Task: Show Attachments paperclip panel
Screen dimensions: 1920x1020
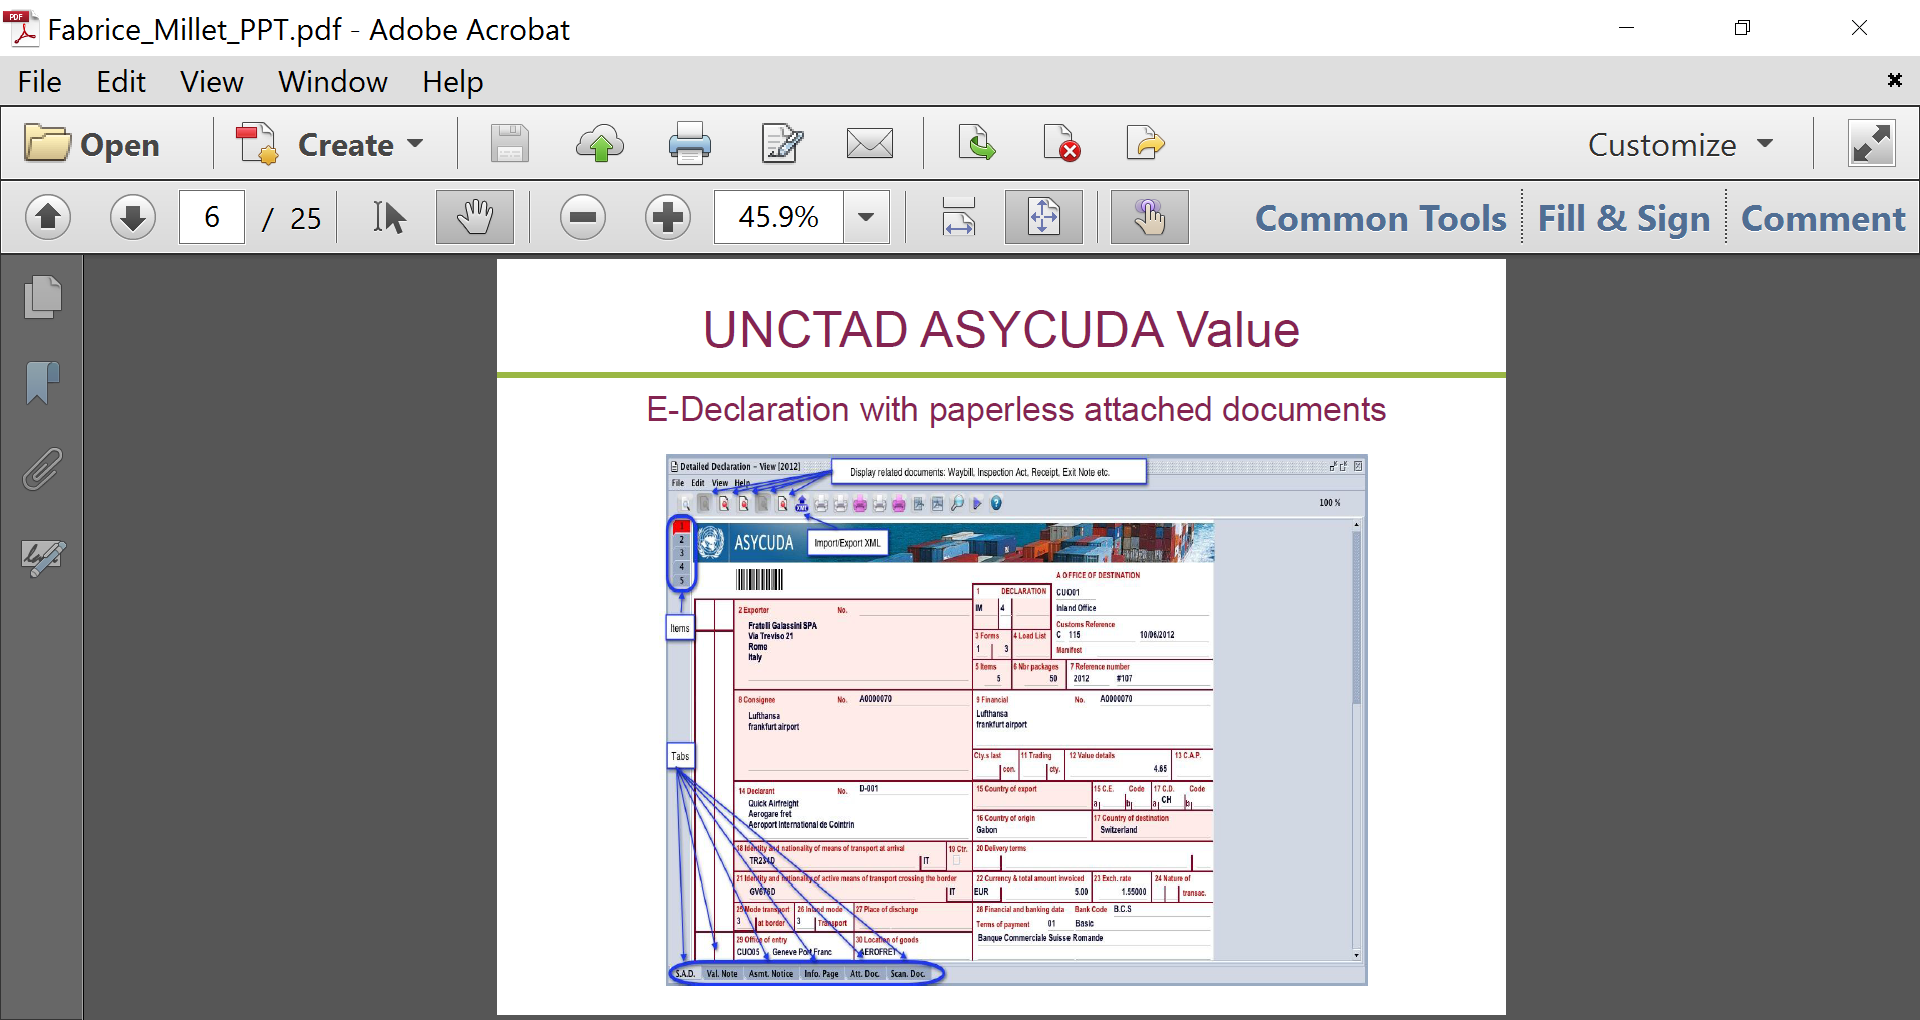Action: [42, 468]
